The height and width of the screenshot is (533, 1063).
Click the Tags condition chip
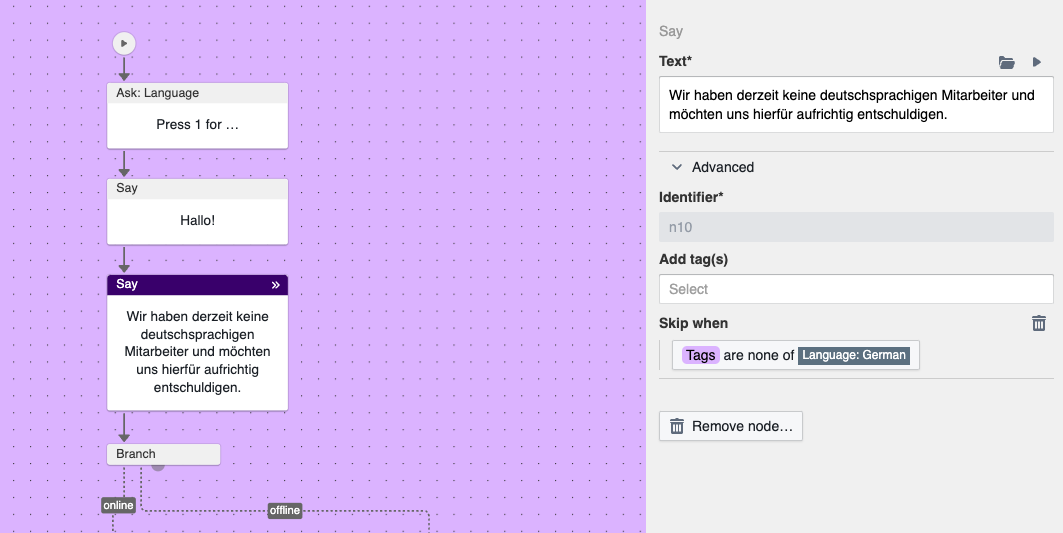(x=700, y=355)
